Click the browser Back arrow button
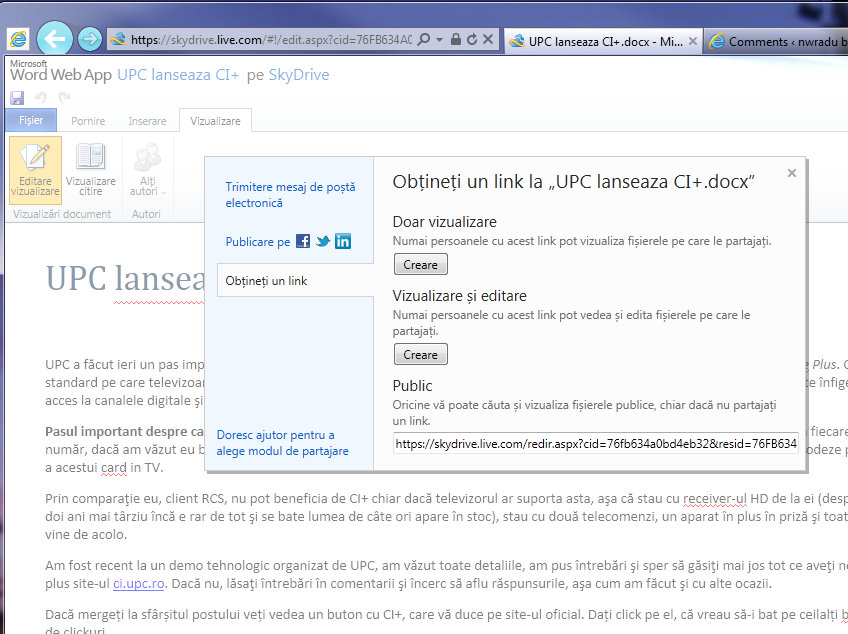 click(x=54, y=38)
